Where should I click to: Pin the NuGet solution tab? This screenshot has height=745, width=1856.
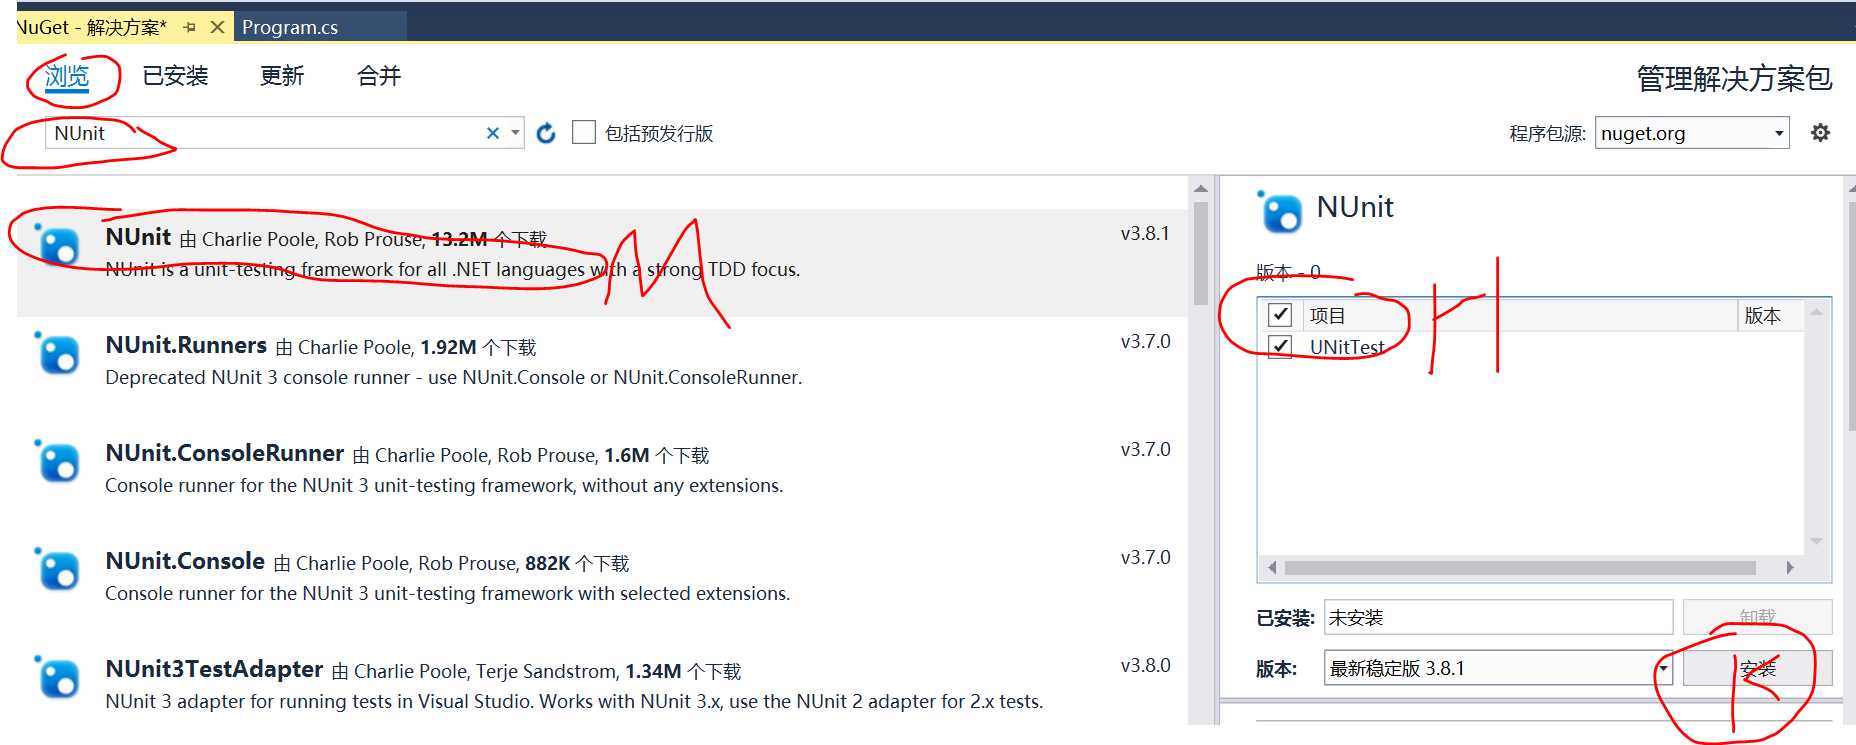[190, 27]
